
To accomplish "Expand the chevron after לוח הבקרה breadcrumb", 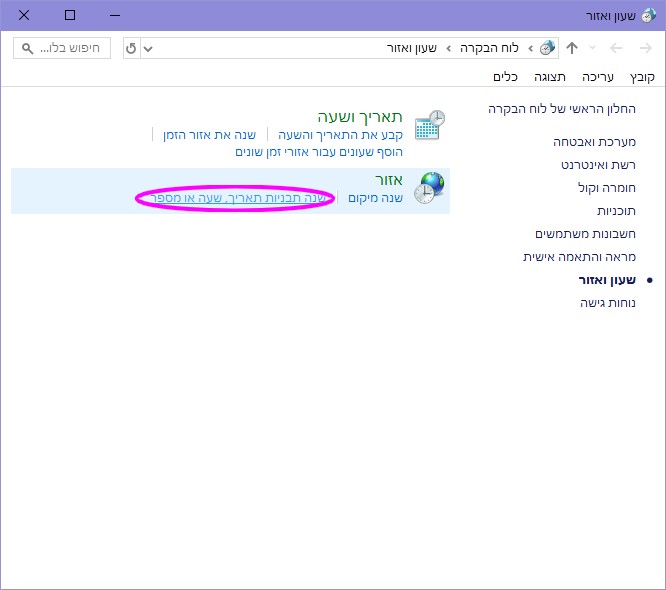I will click(449, 48).
